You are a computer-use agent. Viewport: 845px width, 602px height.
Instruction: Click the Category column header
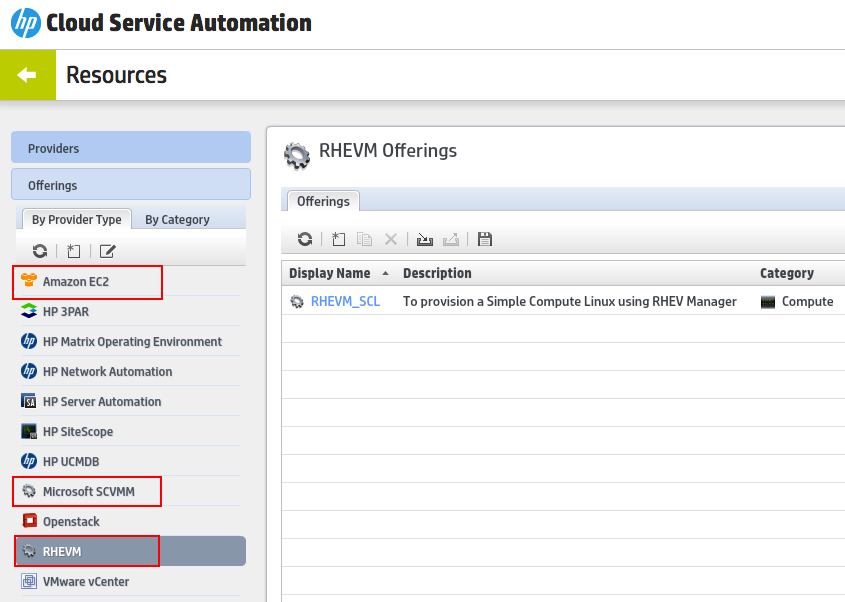coord(787,273)
